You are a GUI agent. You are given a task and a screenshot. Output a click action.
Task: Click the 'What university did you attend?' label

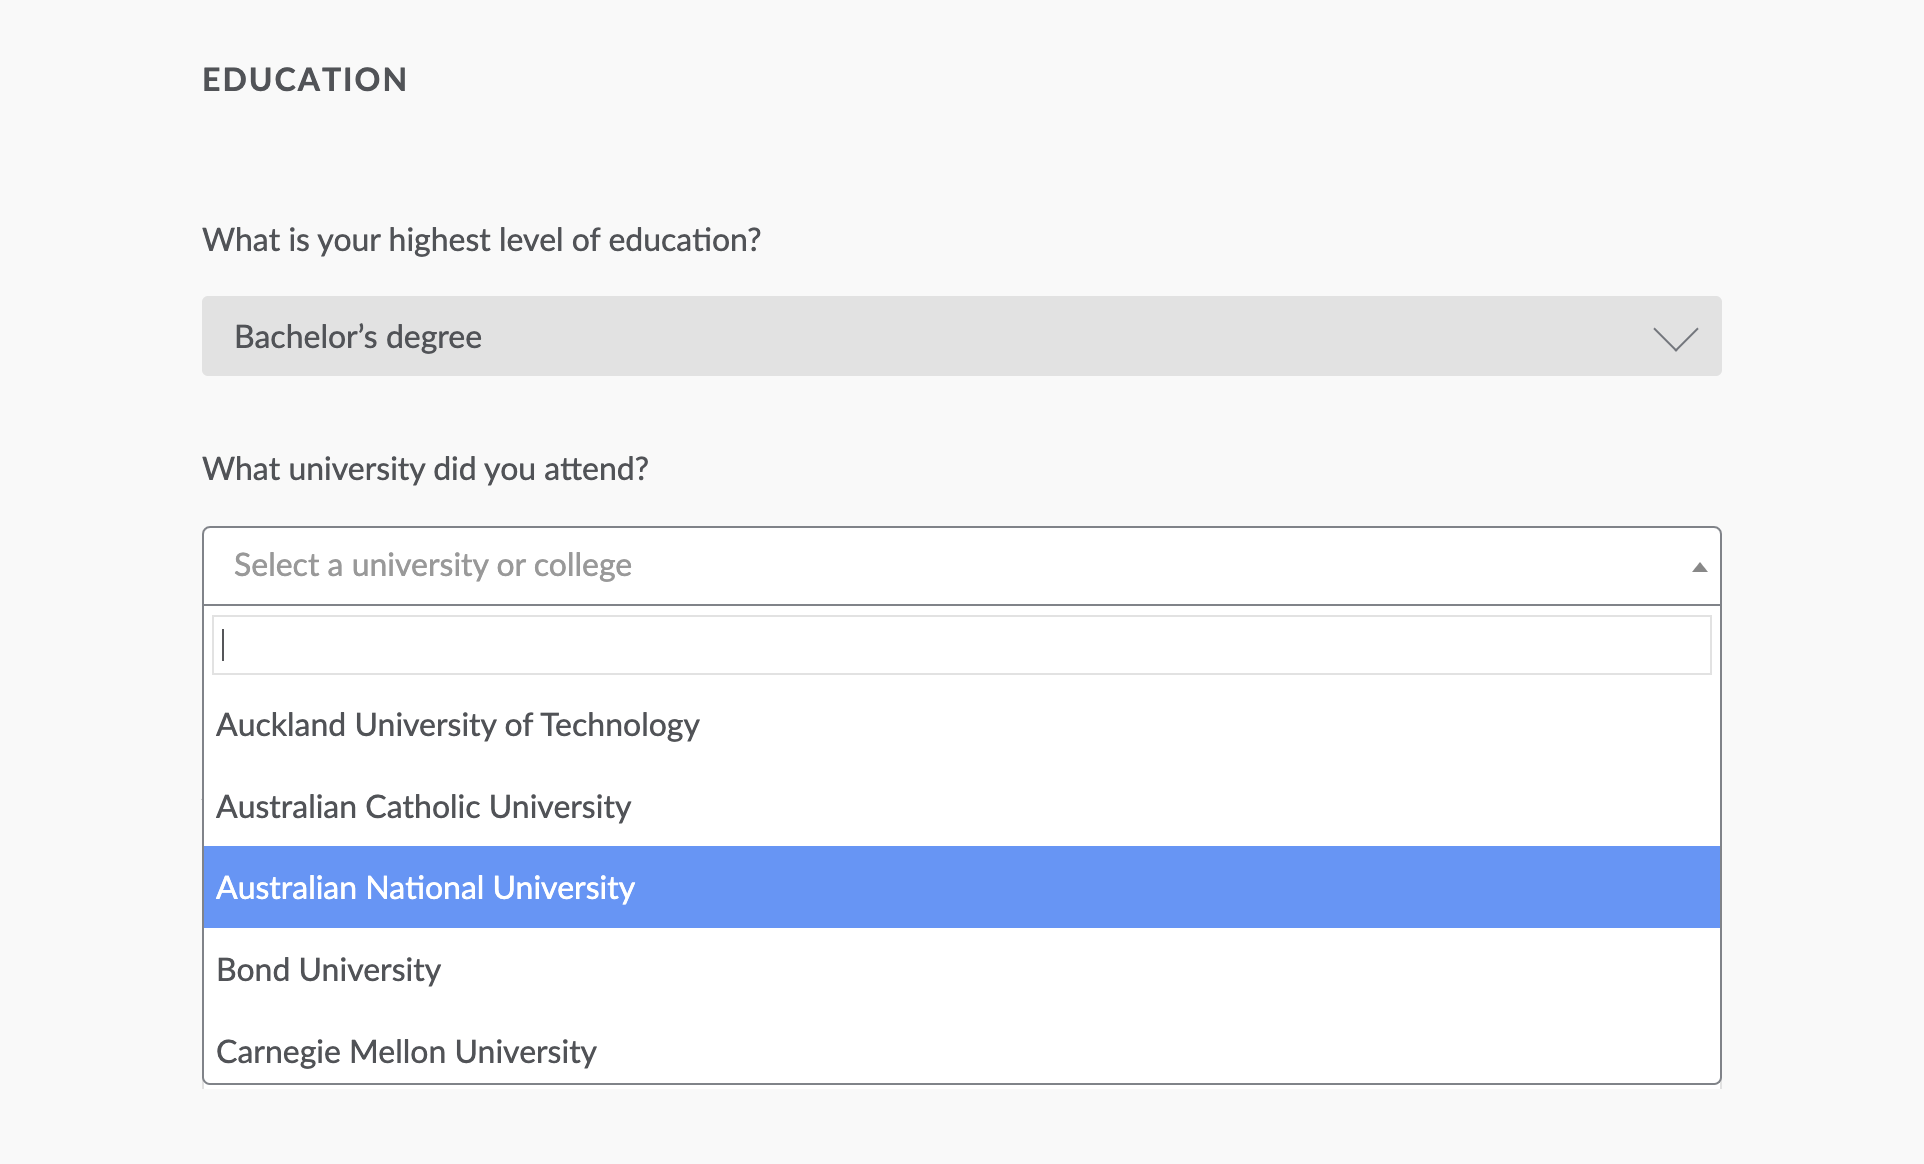[x=424, y=468]
